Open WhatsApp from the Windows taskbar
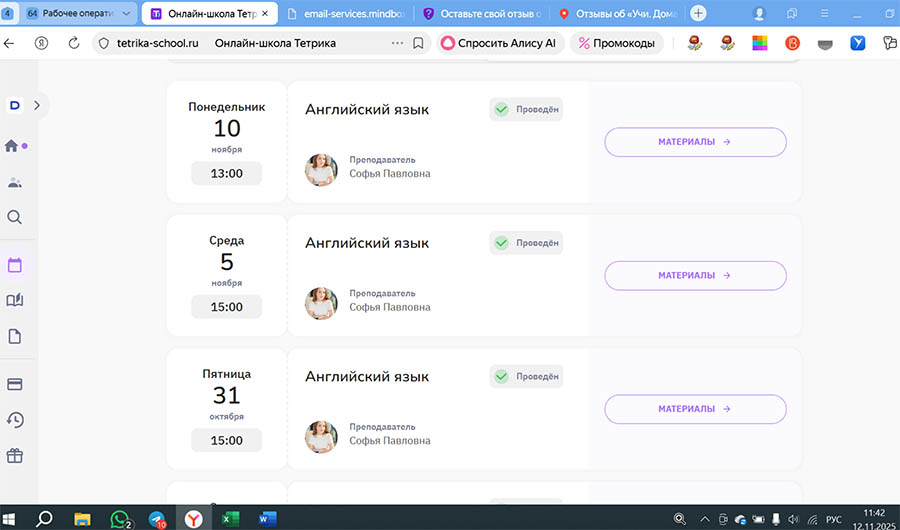 (x=121, y=518)
